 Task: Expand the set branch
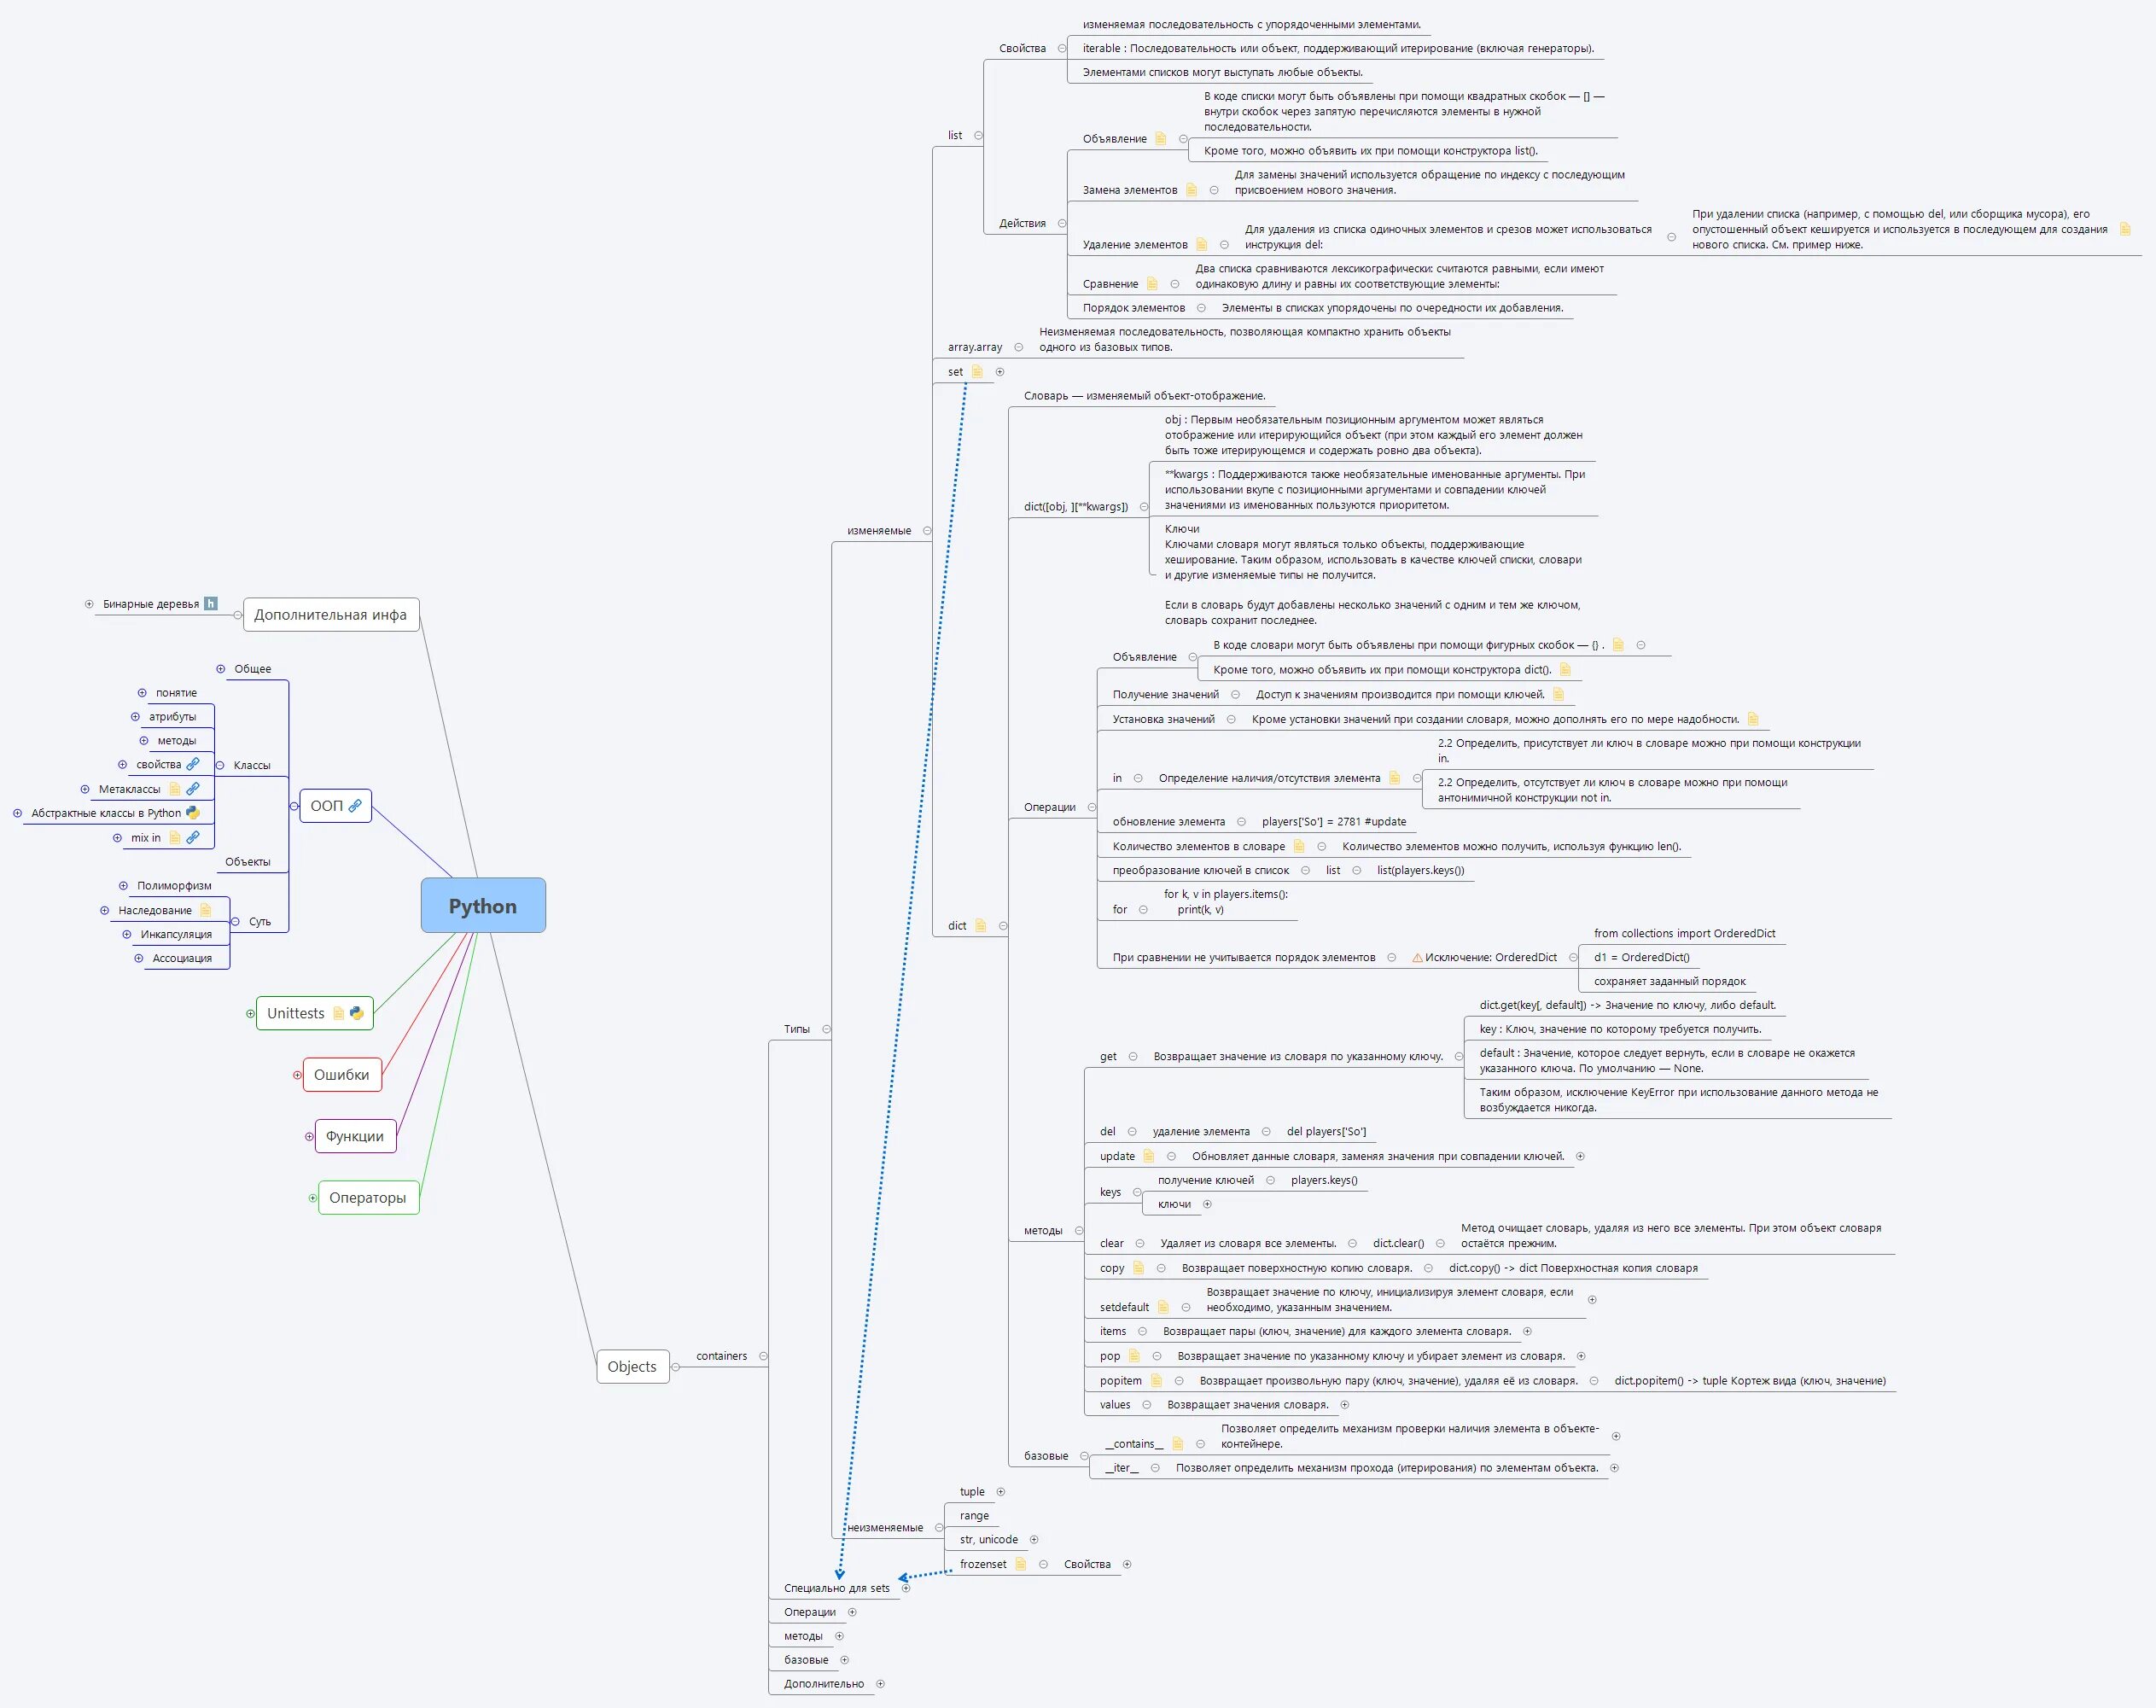click(x=999, y=372)
